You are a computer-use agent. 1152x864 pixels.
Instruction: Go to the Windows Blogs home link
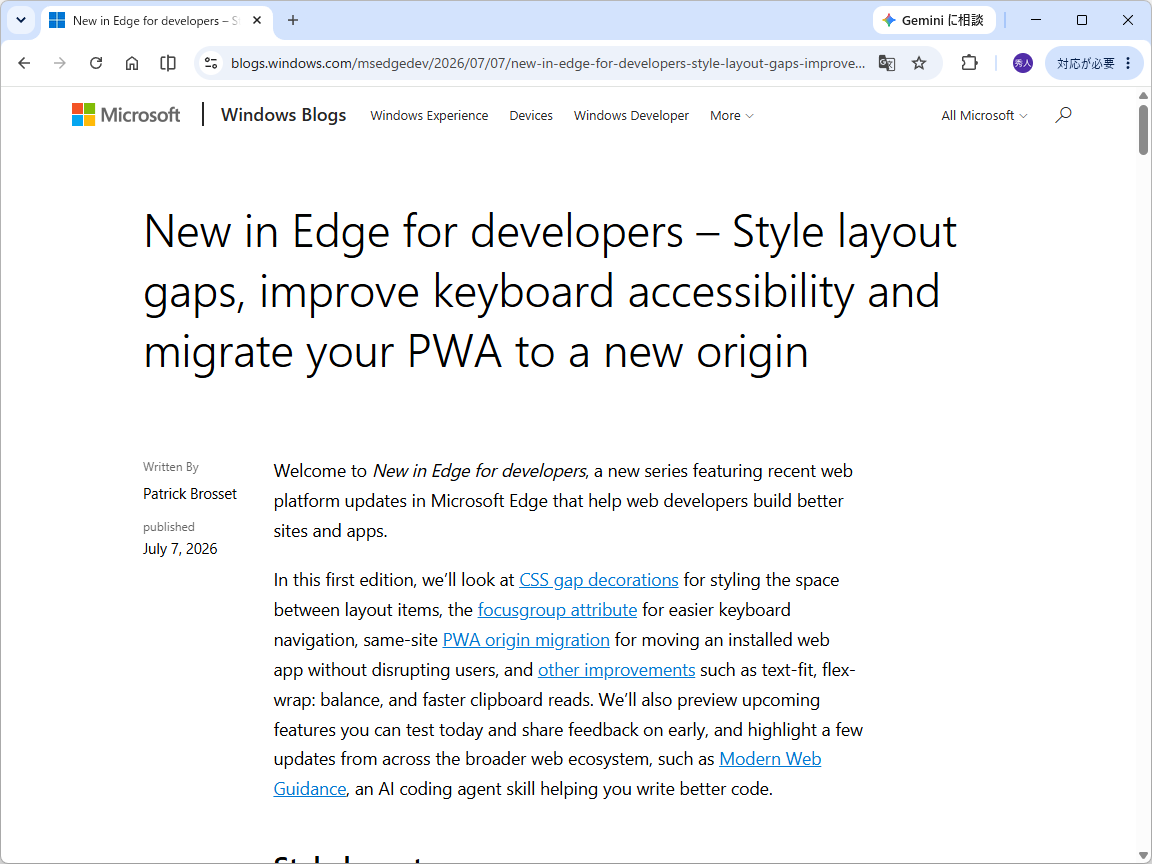(284, 115)
